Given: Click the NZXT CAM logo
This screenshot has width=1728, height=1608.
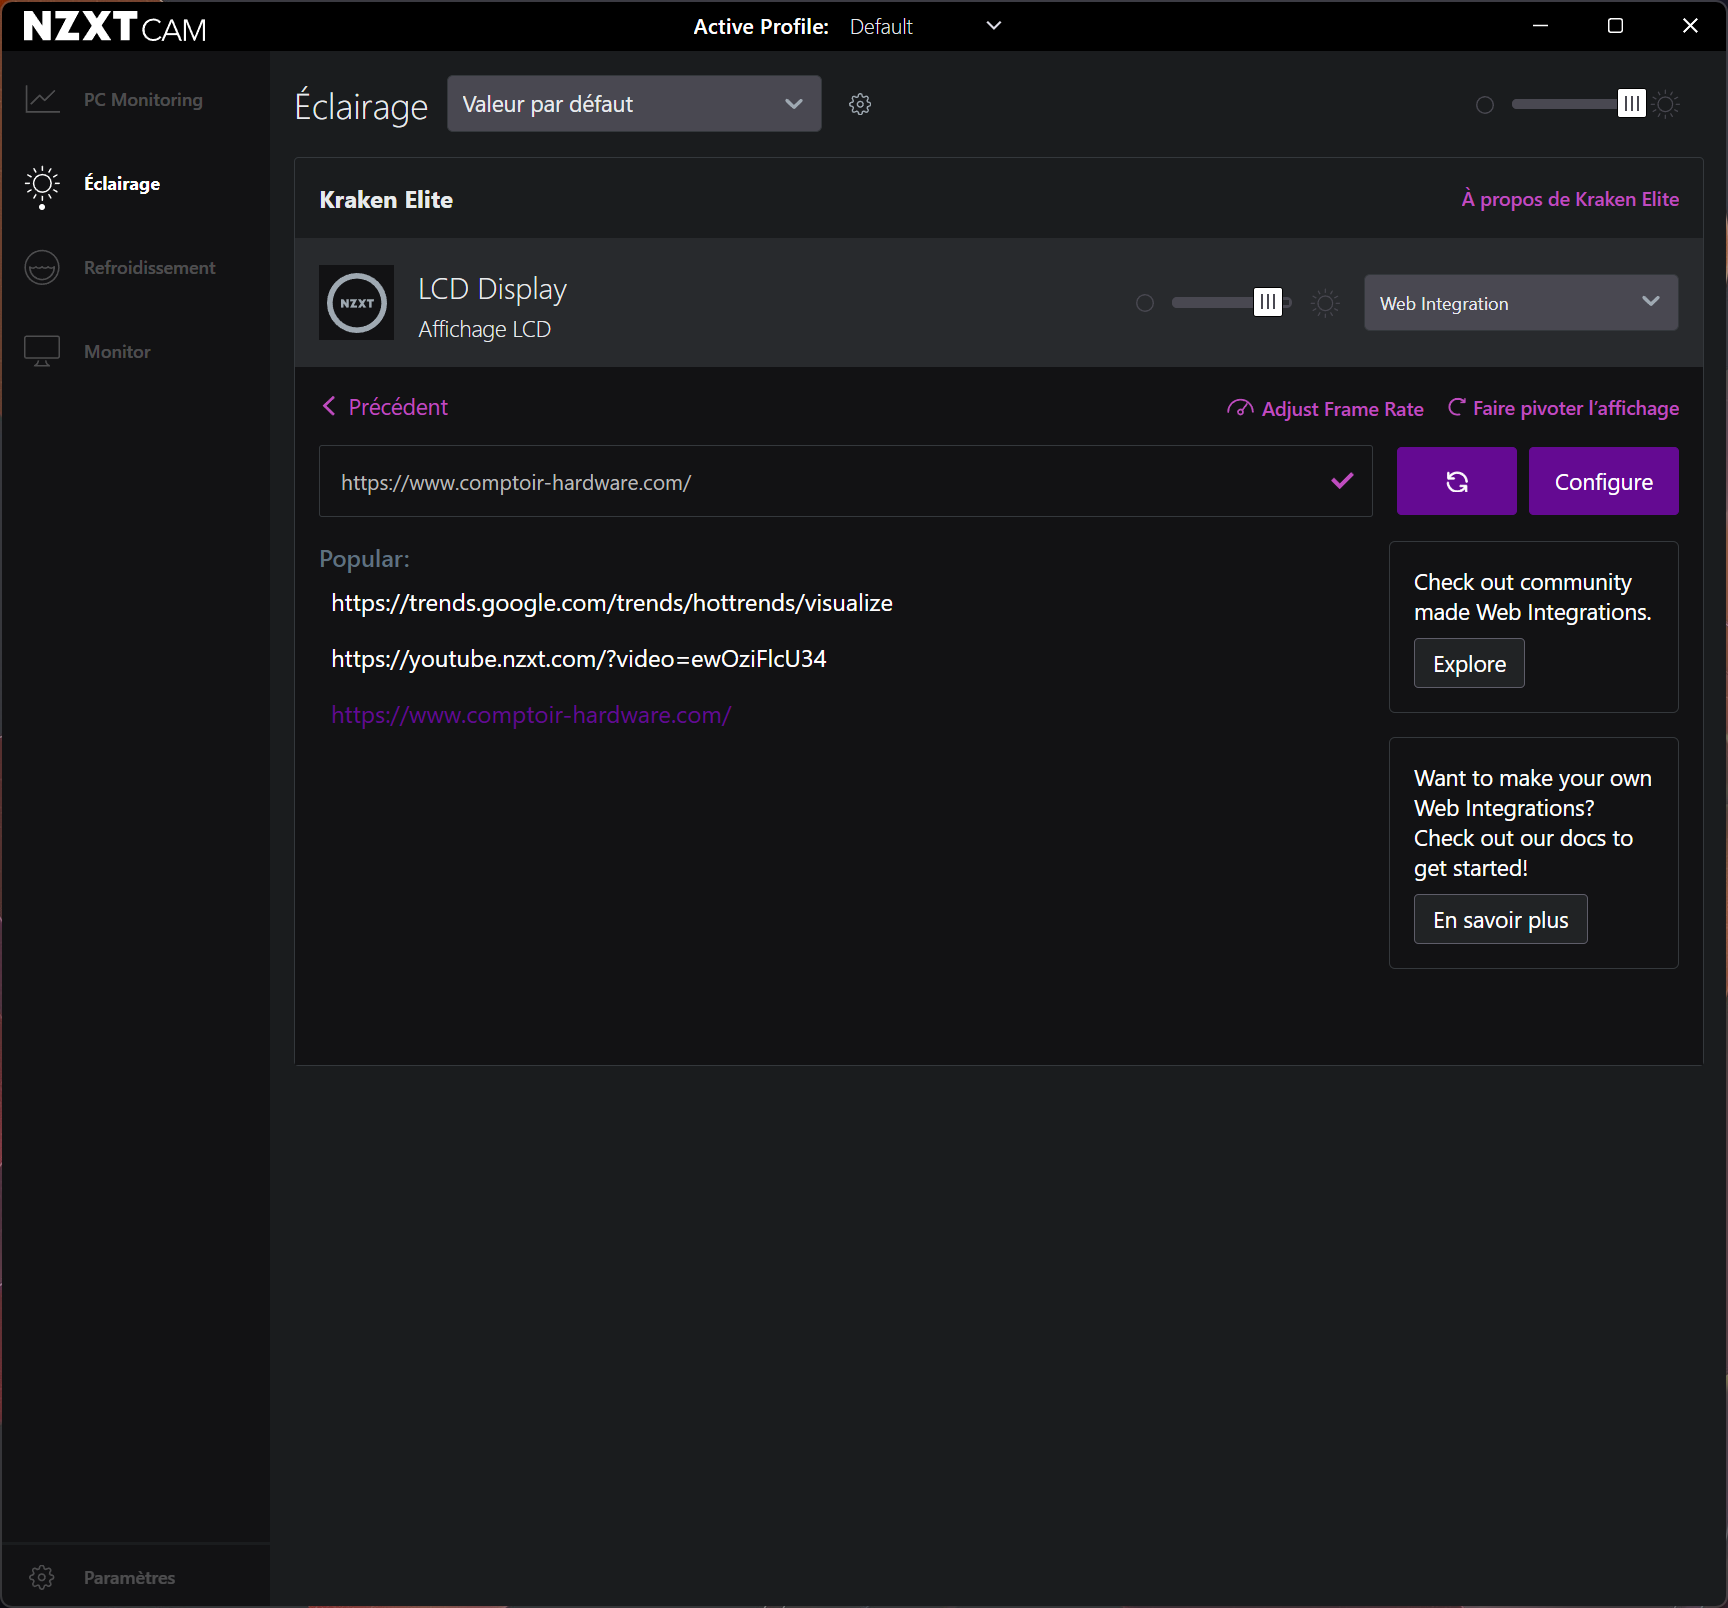Looking at the screenshot, I should [x=114, y=27].
